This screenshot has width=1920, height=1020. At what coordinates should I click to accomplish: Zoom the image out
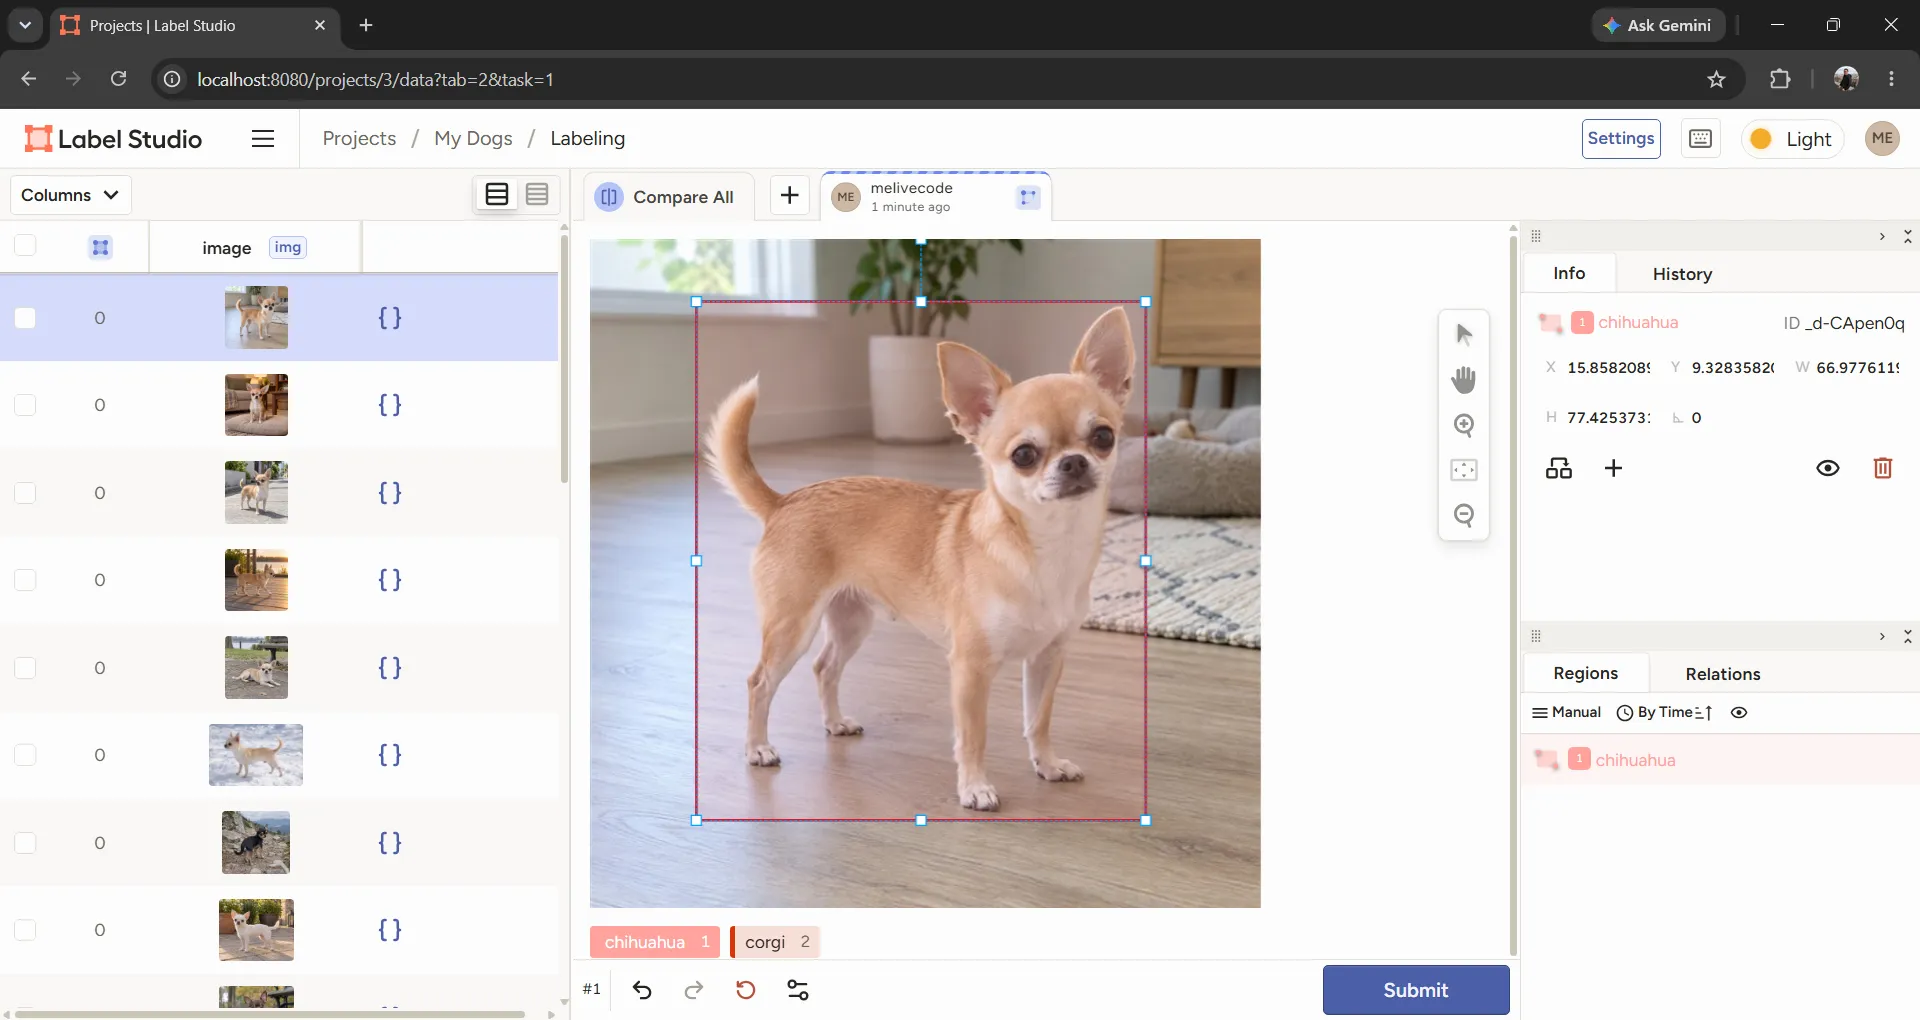point(1464,515)
